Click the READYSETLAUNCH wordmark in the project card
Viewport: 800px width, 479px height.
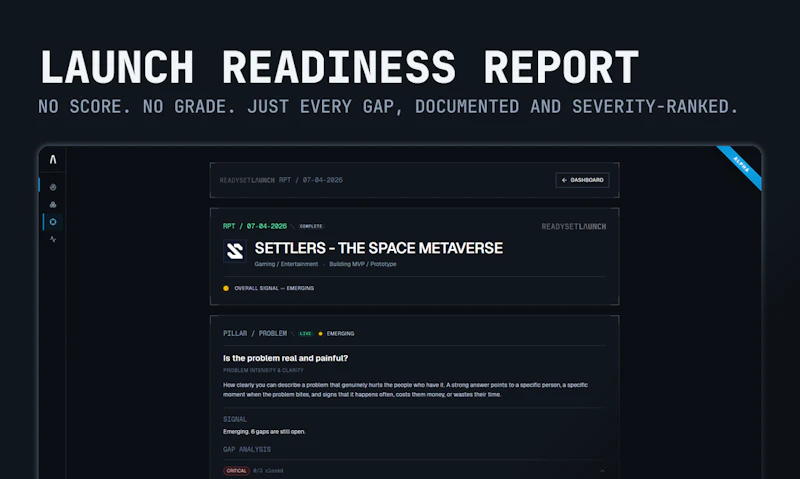pyautogui.click(x=574, y=226)
